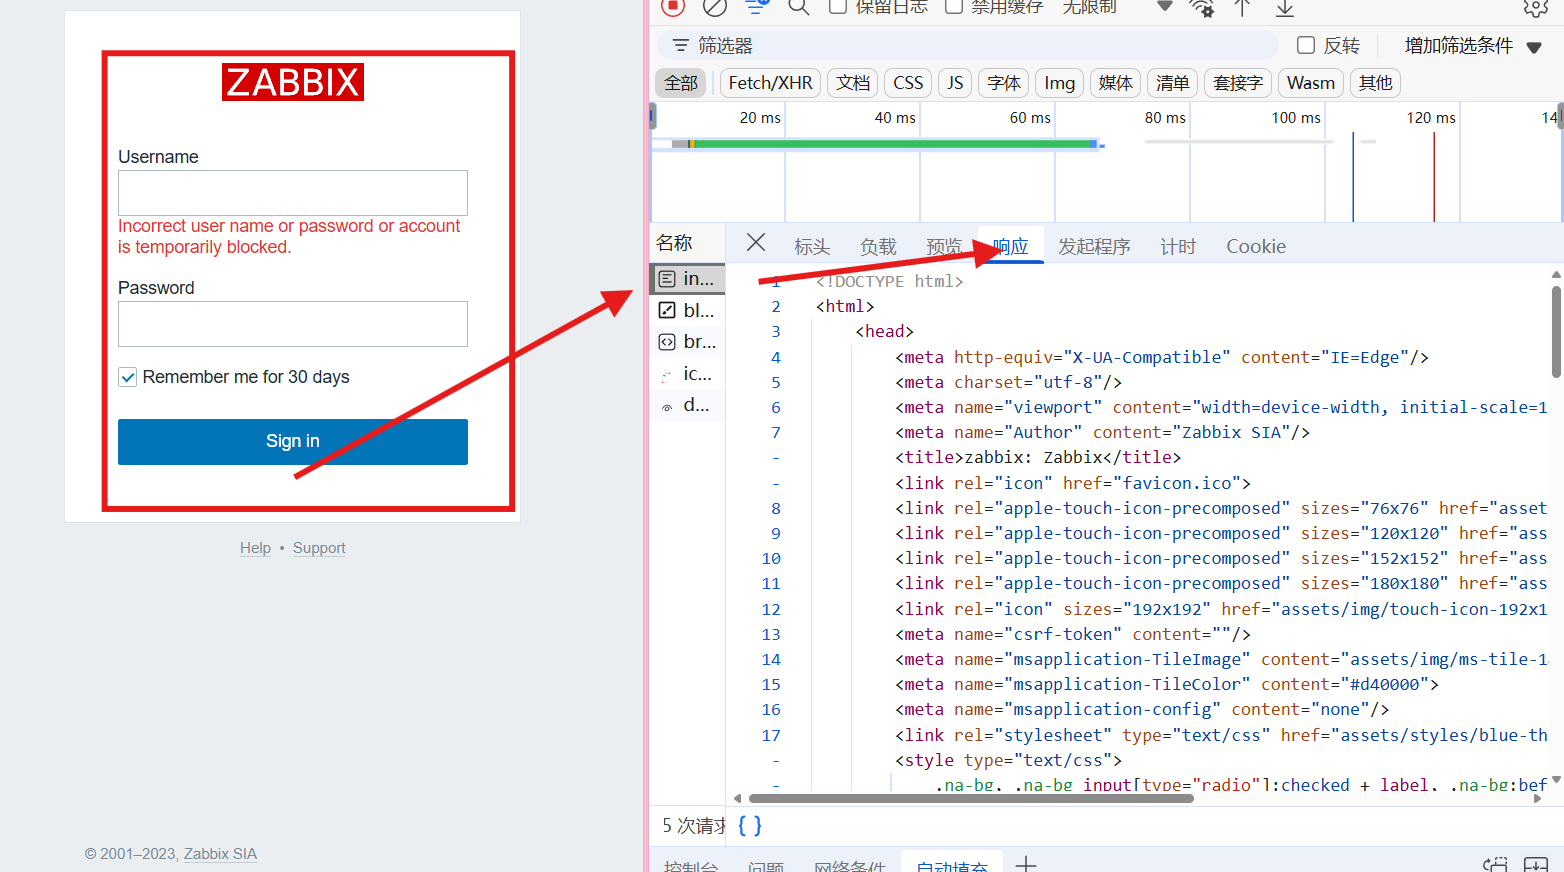Open the Support link
The image size is (1564, 872).
click(319, 548)
